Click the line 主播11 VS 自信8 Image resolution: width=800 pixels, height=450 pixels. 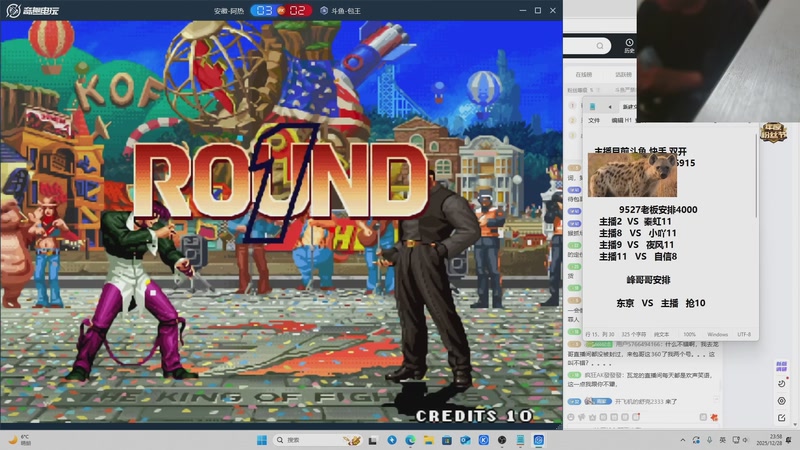[638, 257]
